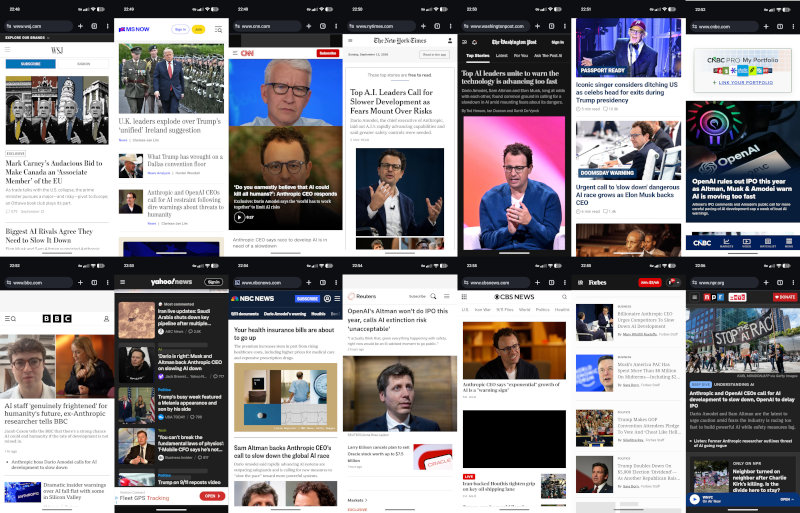Click the NPR Donate button

785,297
